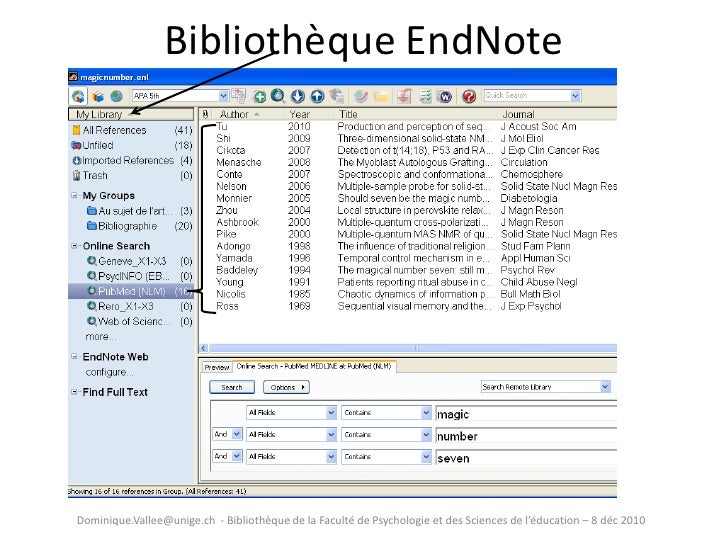Viewport: 728px width, 546px height.
Task: Click the Find Full Text toolbar icon
Action: click(337, 96)
